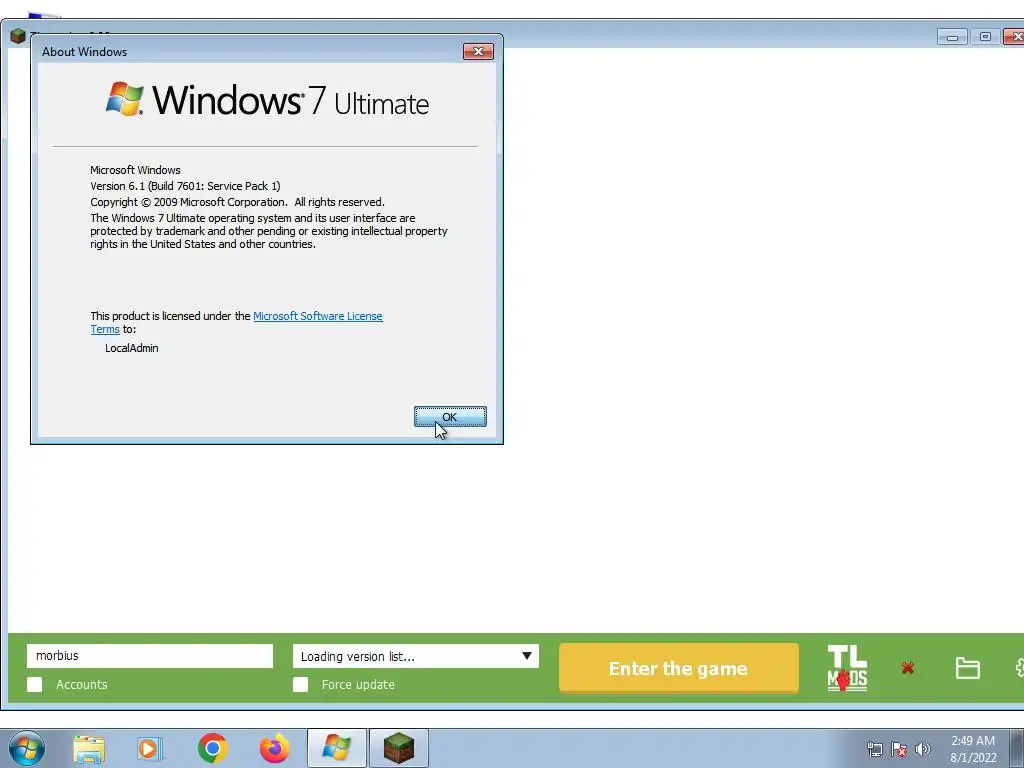Click the Version 6.1 build text
Image resolution: width=1024 pixels, height=768 pixels.
(185, 186)
